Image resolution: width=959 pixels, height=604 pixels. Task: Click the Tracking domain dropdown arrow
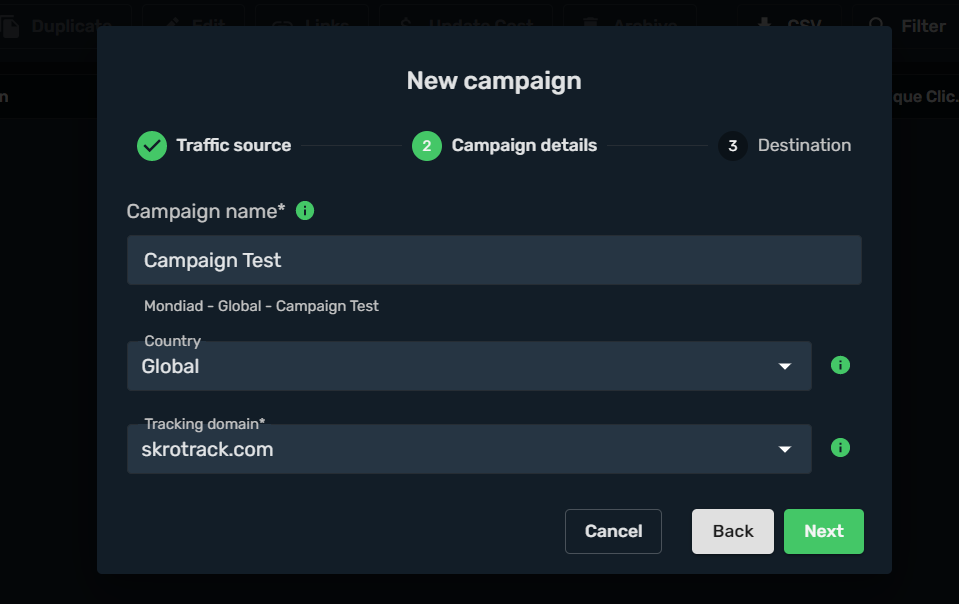pyautogui.click(x=785, y=450)
